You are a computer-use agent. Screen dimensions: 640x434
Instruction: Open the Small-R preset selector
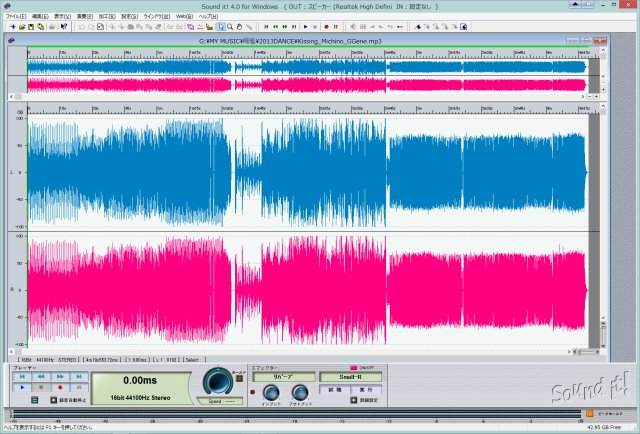351,377
